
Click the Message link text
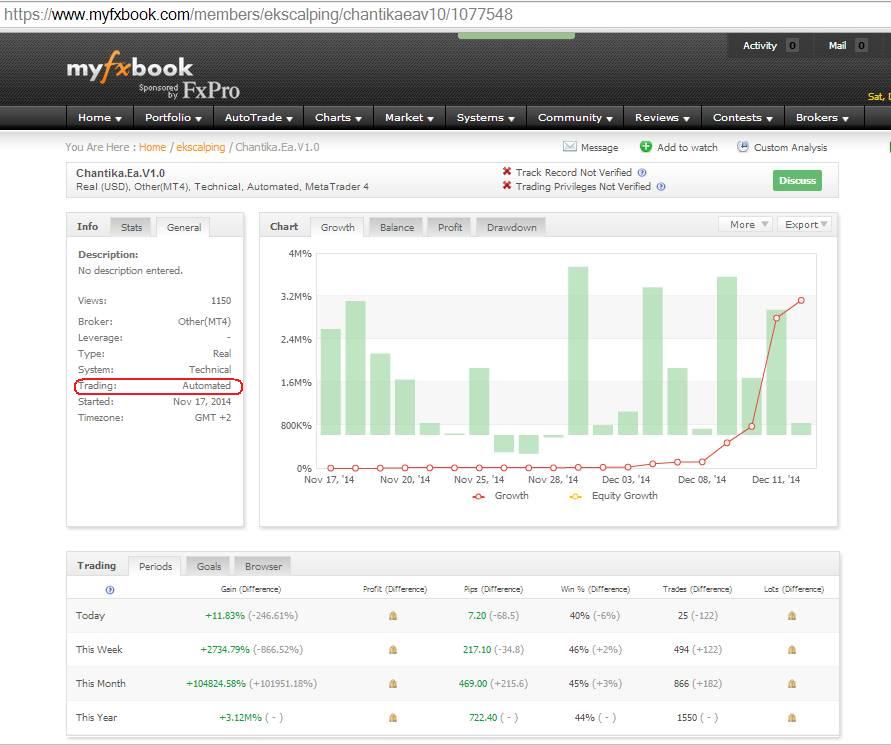pos(599,147)
